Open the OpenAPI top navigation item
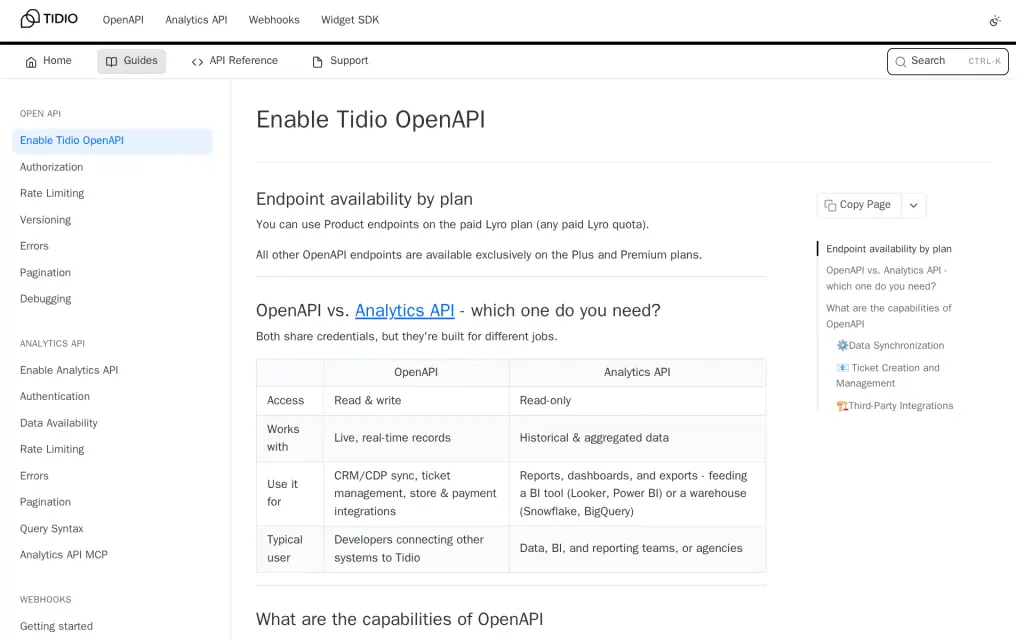Screen dimensions: 1024x640 pos(123,20)
